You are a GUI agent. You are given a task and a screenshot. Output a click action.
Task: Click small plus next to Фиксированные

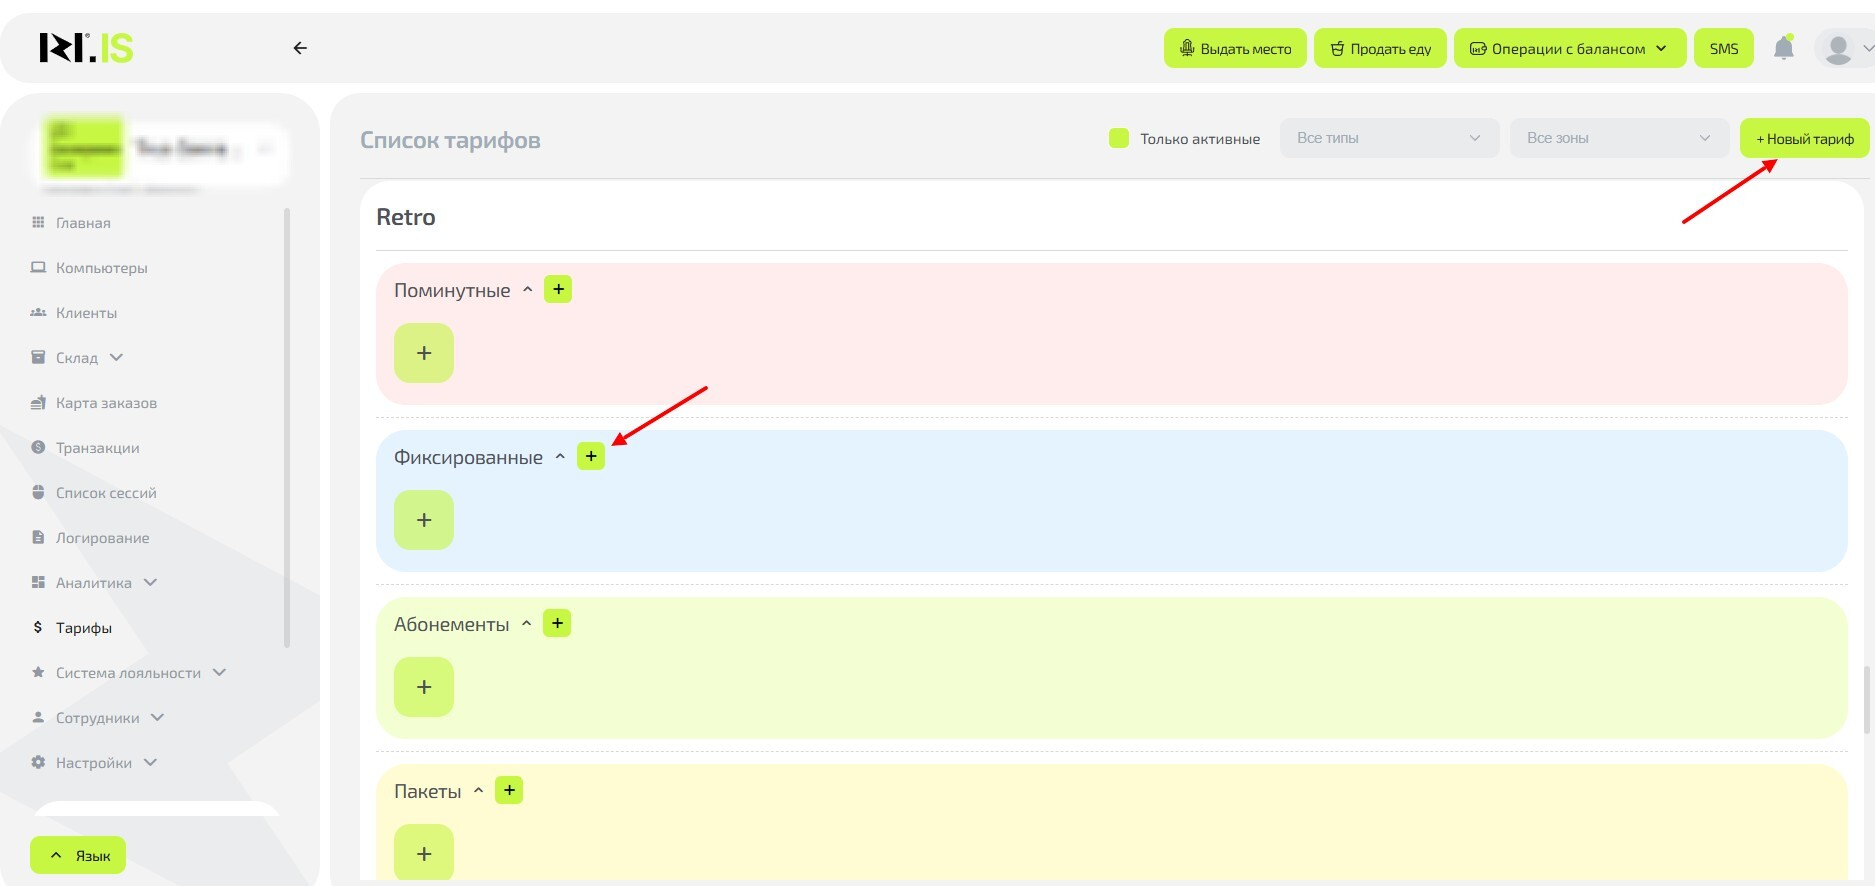[x=591, y=456]
